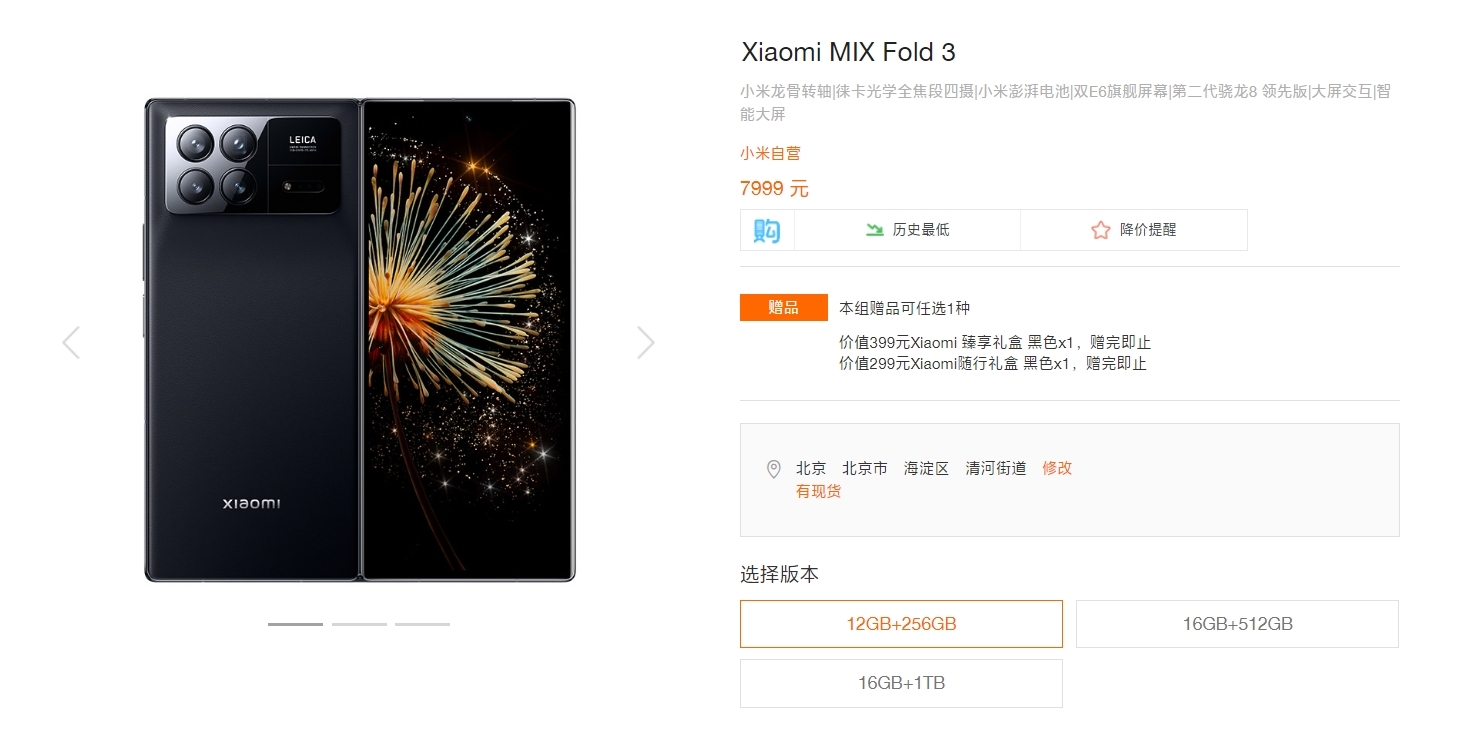Image resolution: width=1465 pixels, height=733 pixels.
Task: Click the blue shopping assistant icon
Action: [767, 230]
